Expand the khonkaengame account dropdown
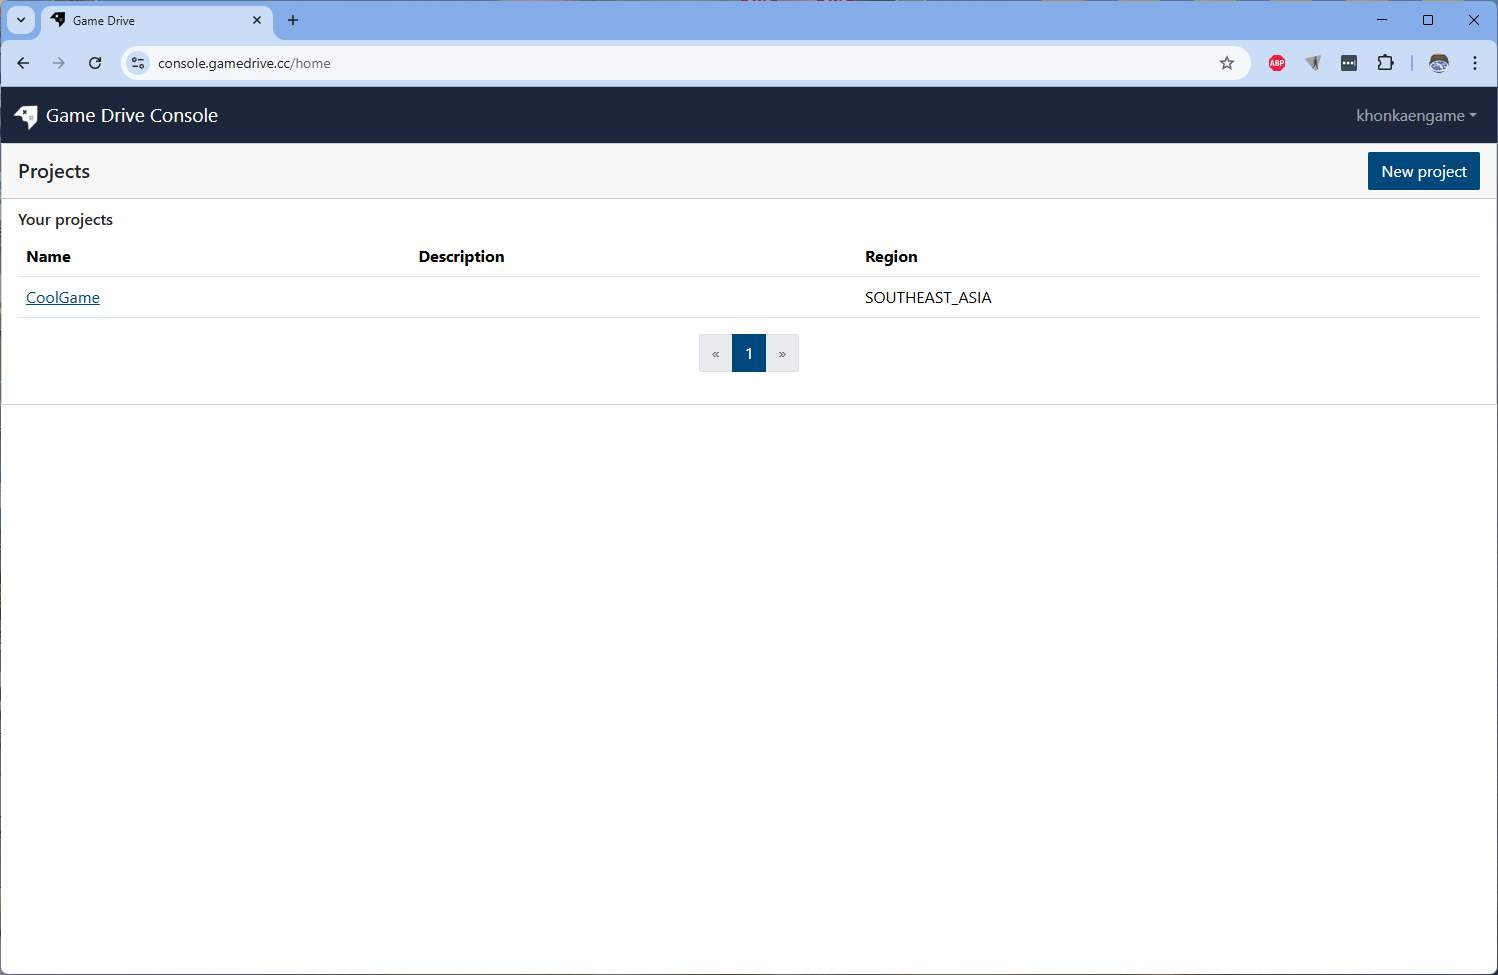 pos(1415,116)
